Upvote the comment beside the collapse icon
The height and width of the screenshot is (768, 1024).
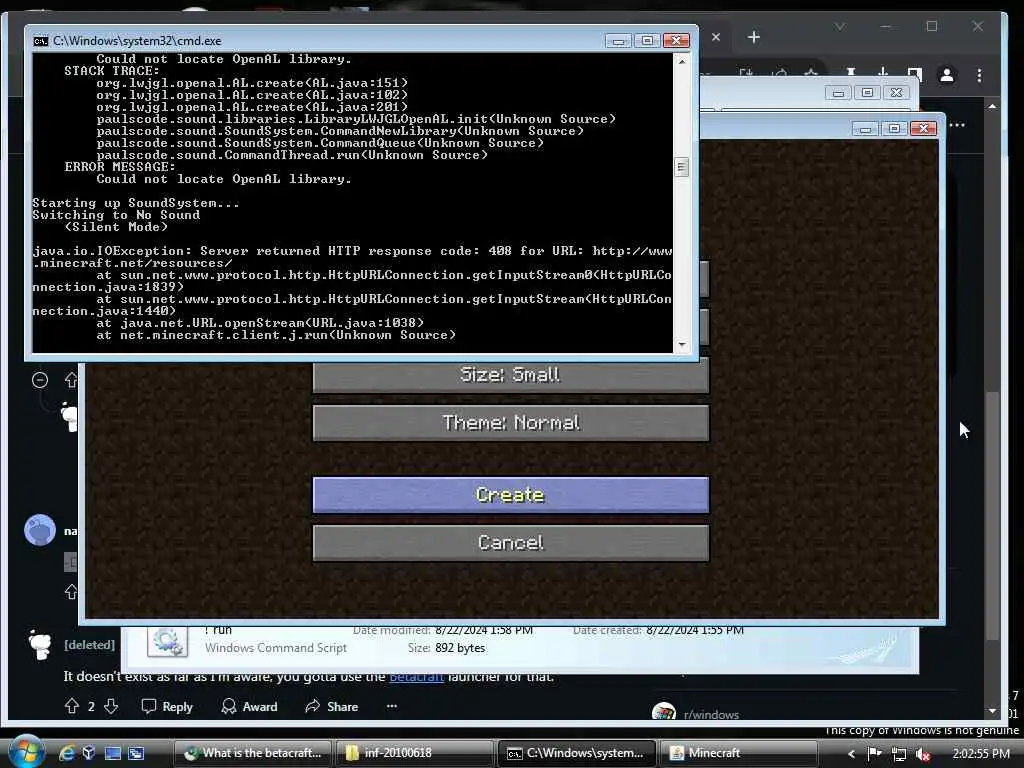pos(71,379)
